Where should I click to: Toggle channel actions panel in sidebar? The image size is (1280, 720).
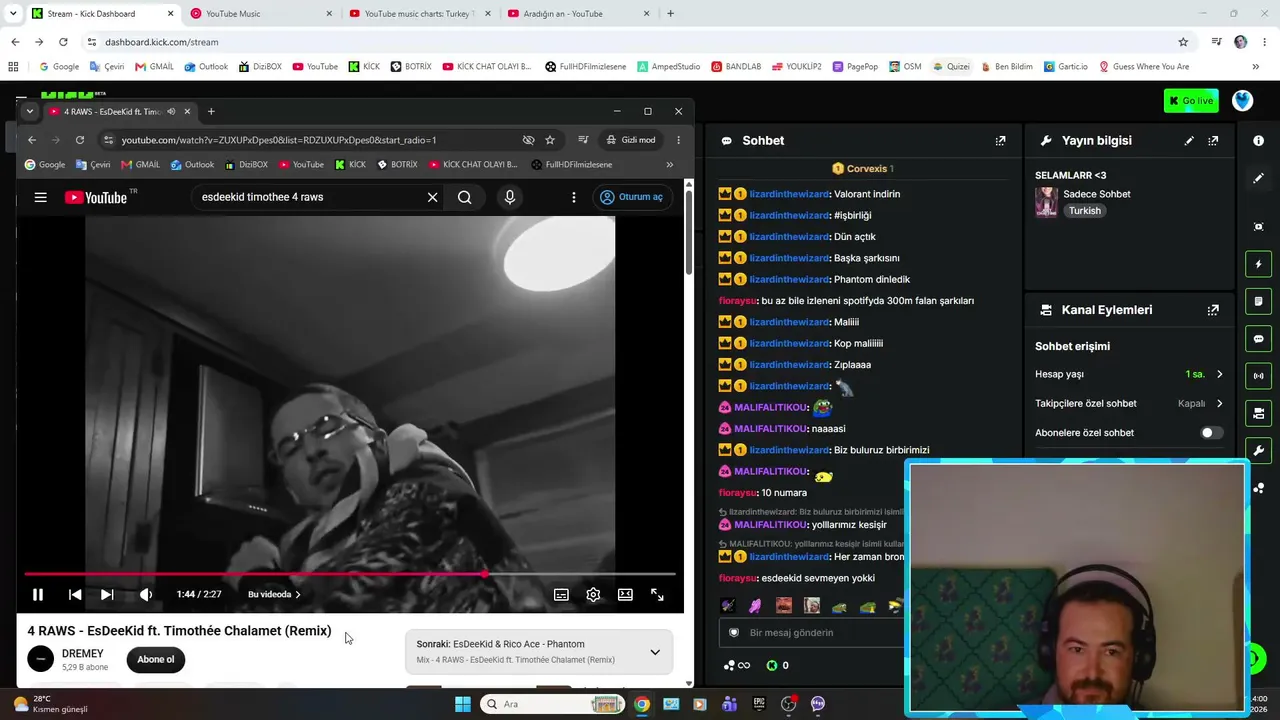pyautogui.click(x=1258, y=413)
